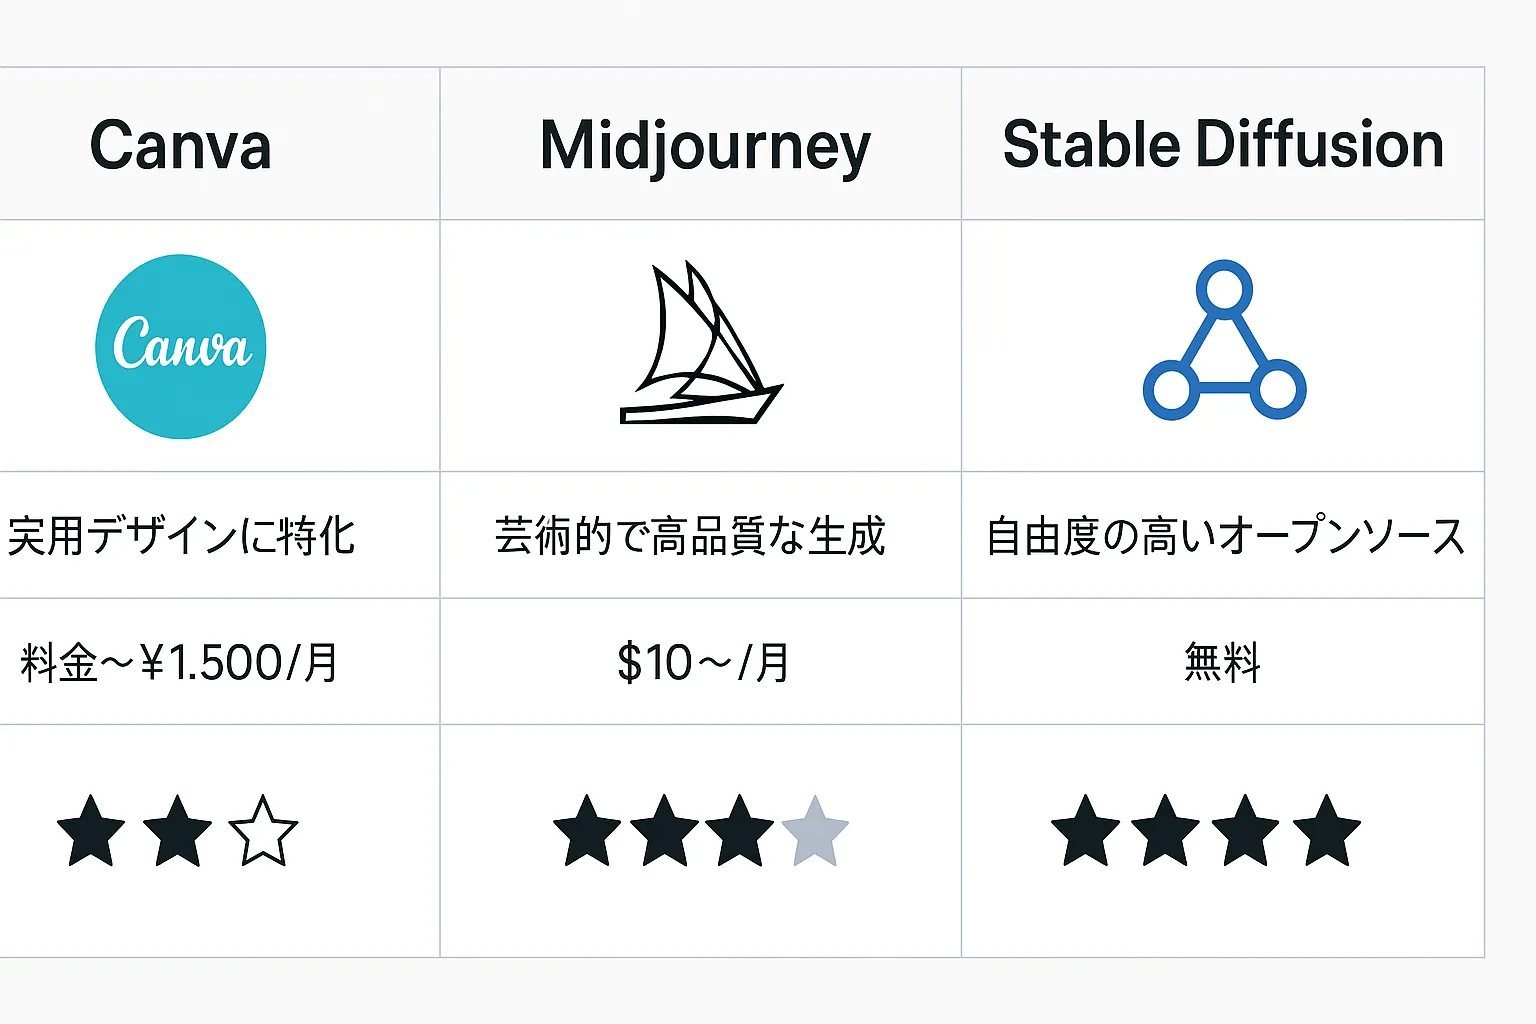Image resolution: width=1536 pixels, height=1024 pixels.
Task: Click the gray fourth star under Midjourney
Action: 815,830
